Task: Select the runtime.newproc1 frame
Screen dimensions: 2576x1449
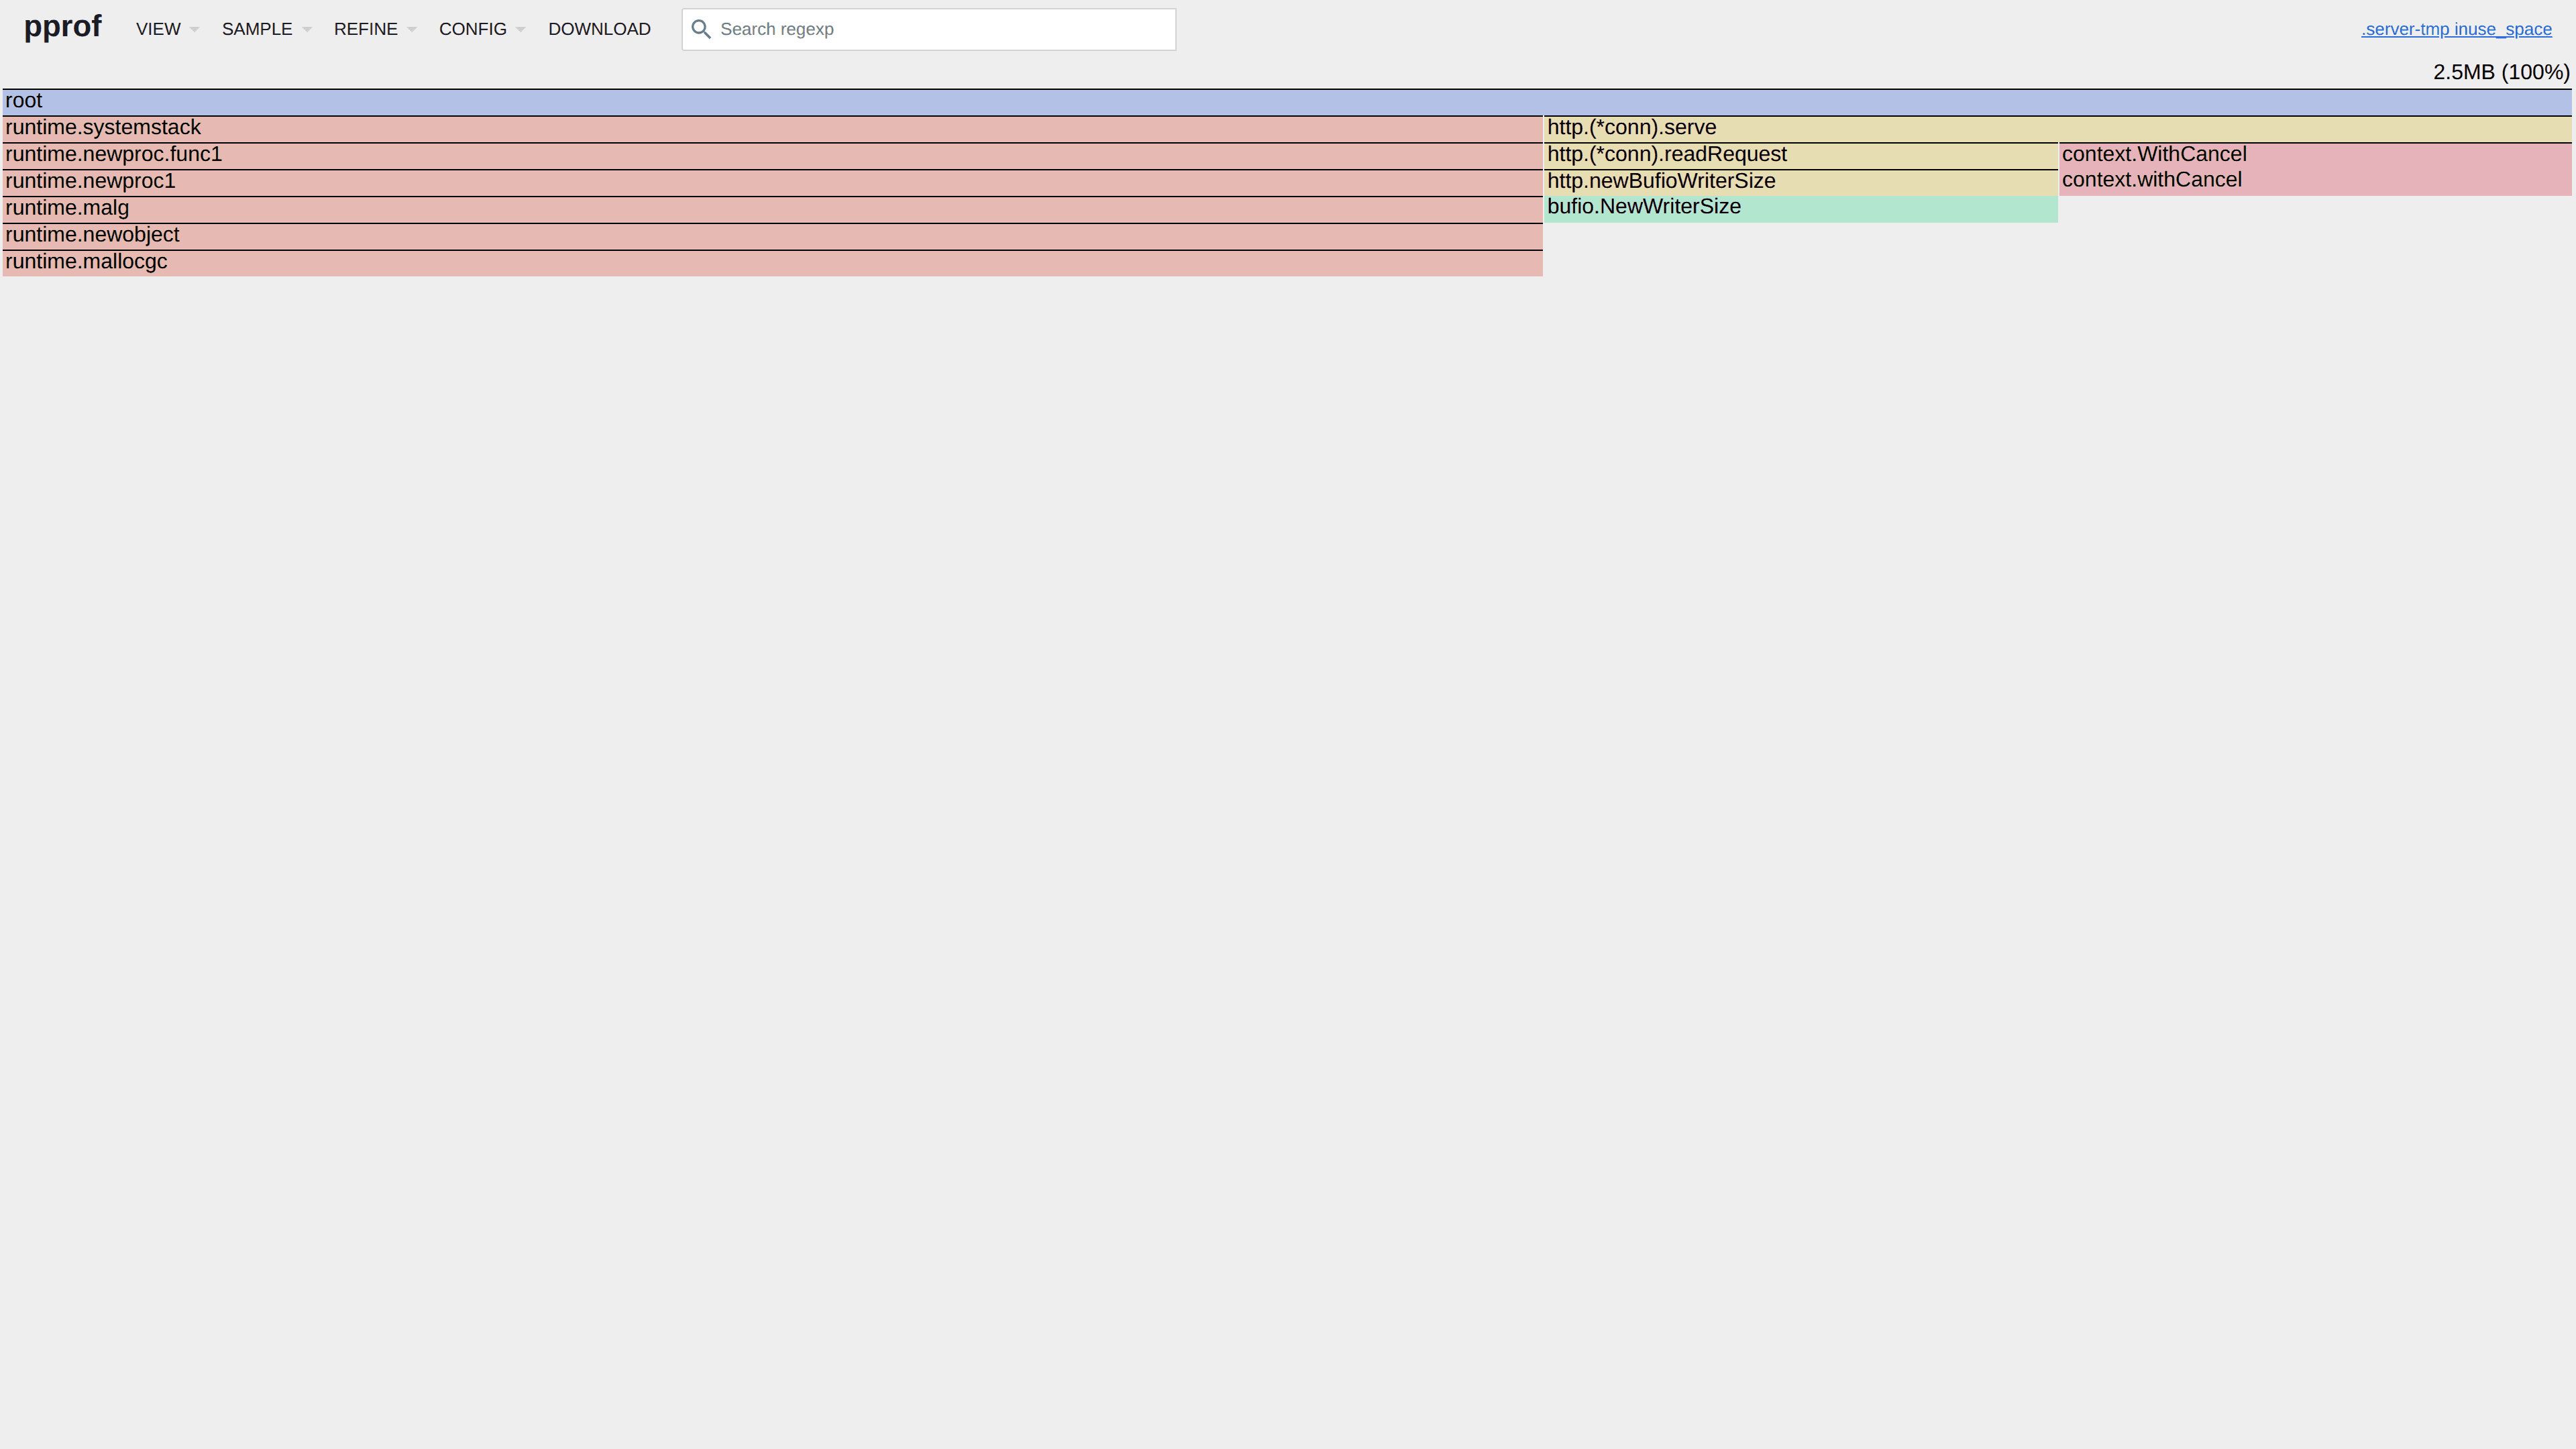Action: [x=772, y=182]
